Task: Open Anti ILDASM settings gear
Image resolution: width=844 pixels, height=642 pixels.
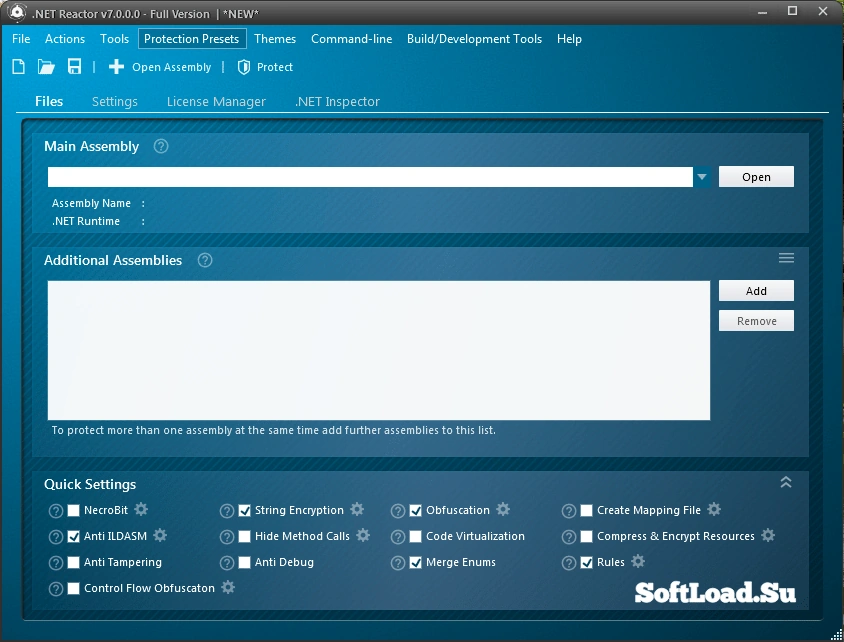Action: tap(160, 535)
